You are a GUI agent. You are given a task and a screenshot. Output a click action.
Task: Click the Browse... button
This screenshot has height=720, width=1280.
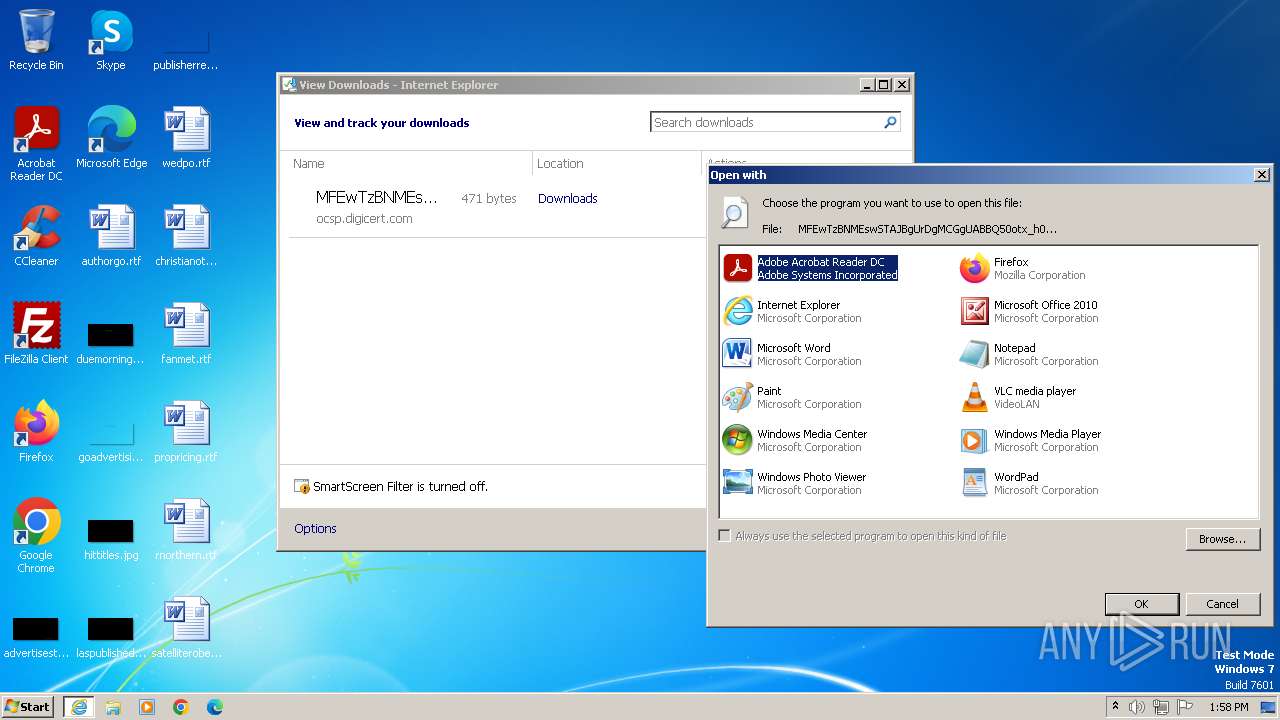[1222, 539]
